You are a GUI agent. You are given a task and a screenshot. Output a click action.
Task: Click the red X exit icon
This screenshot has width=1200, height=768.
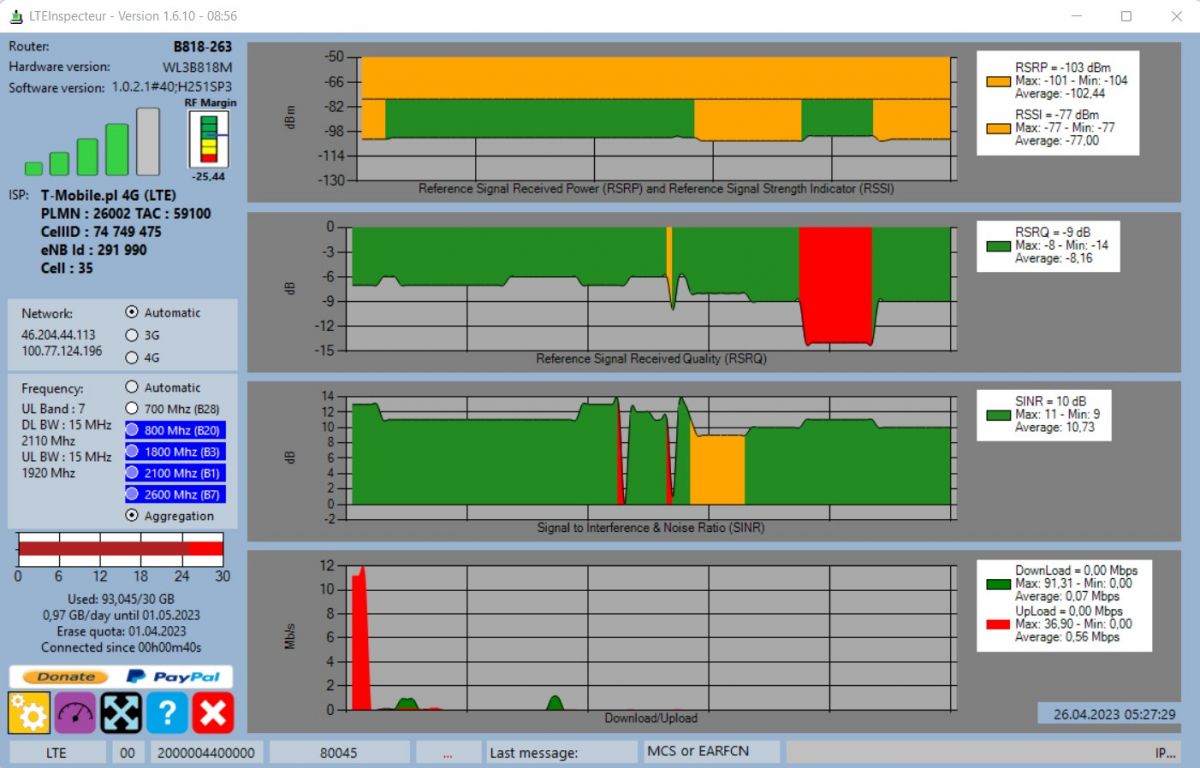pyautogui.click(x=213, y=712)
